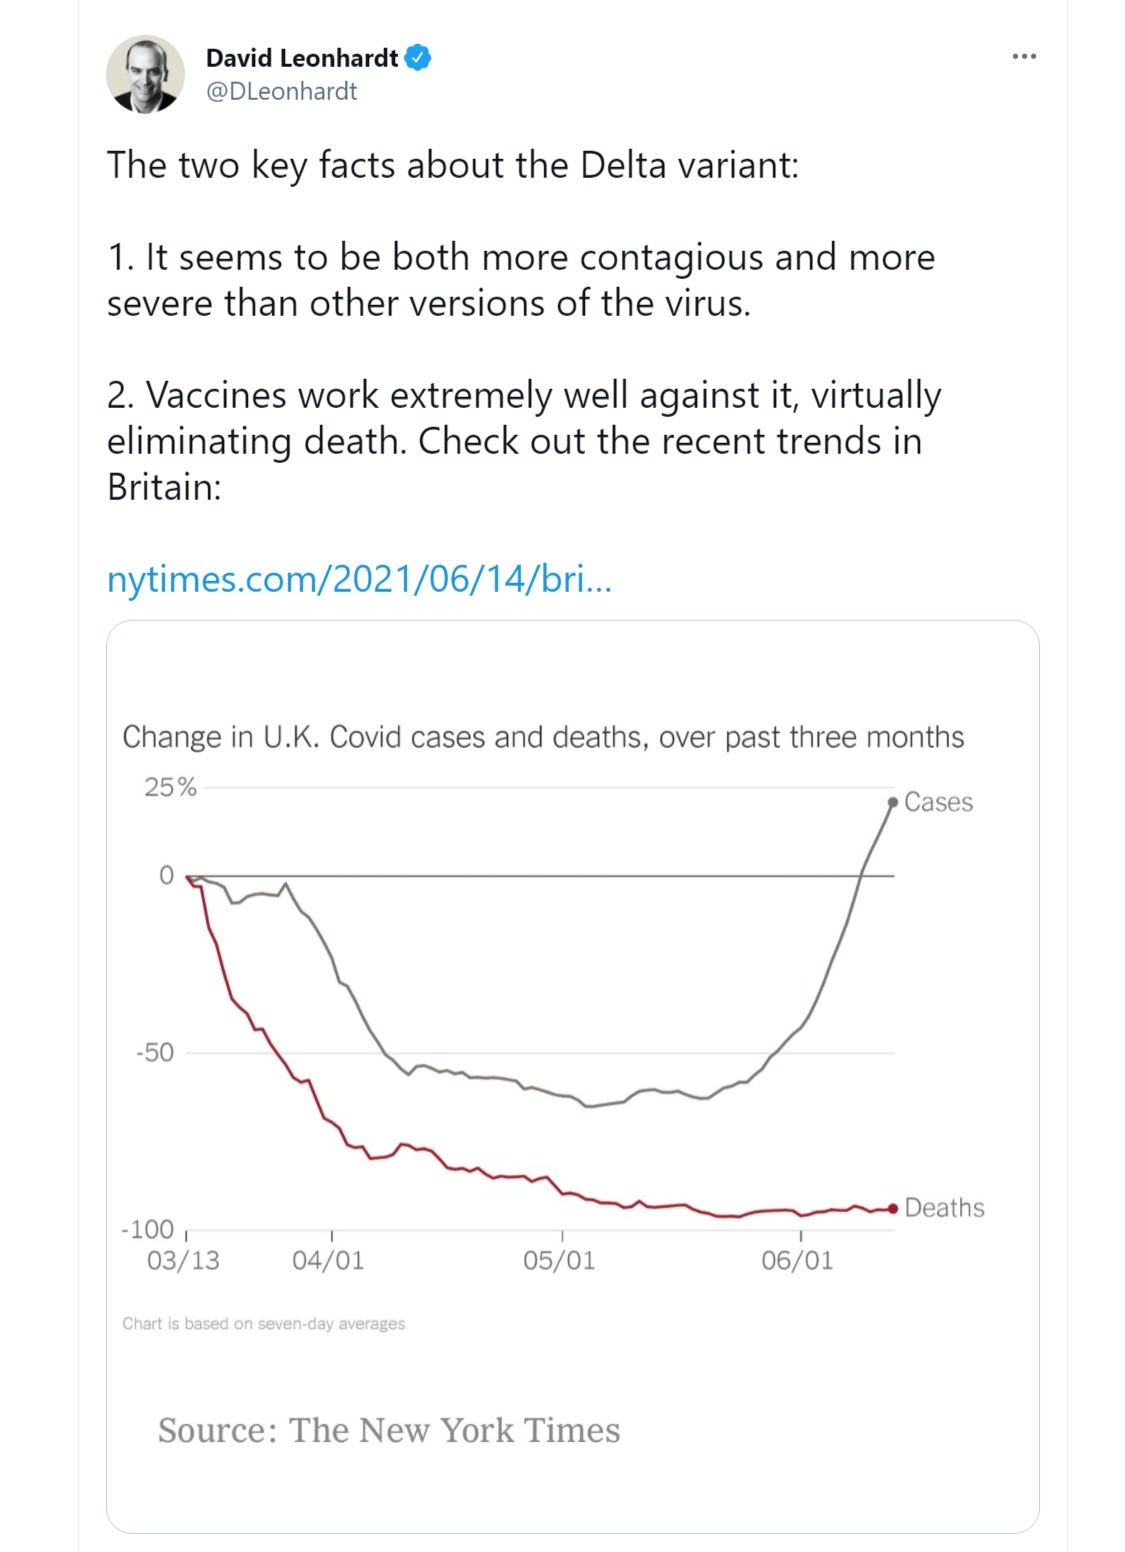Select the Deaths line label
1125x1552 pixels.
[944, 1208]
